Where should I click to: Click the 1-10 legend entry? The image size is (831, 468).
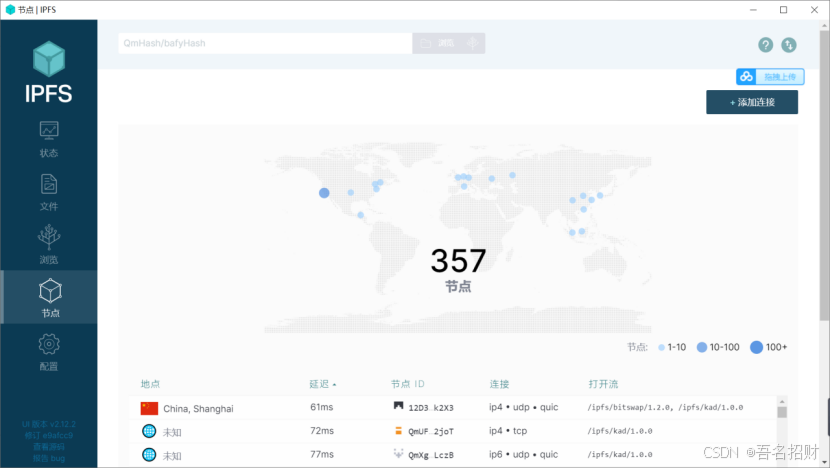[672, 347]
